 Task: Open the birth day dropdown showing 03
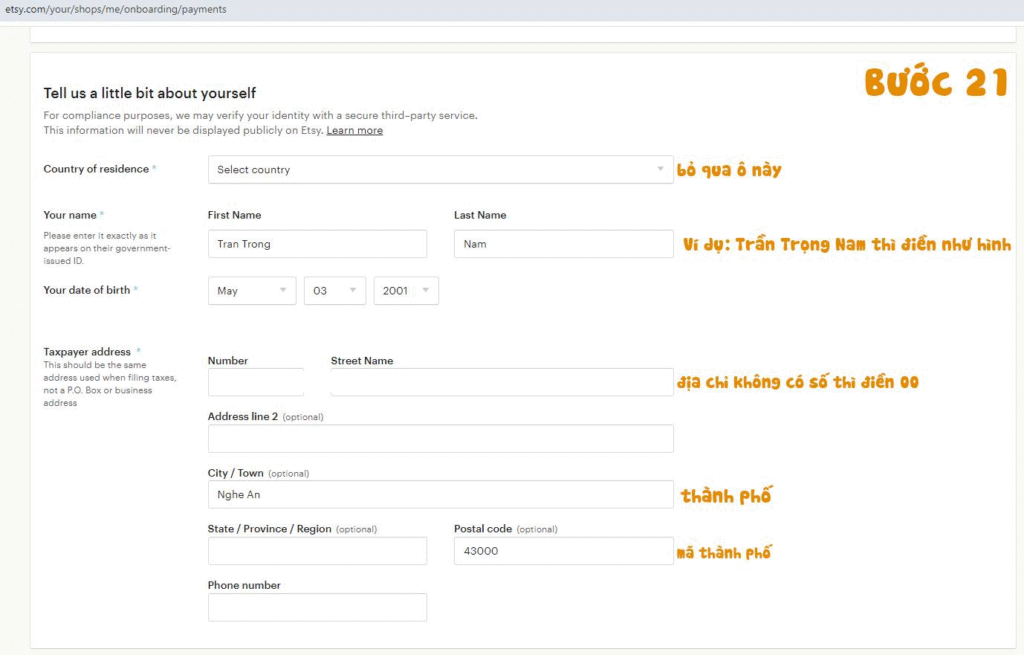pyautogui.click(x=334, y=291)
